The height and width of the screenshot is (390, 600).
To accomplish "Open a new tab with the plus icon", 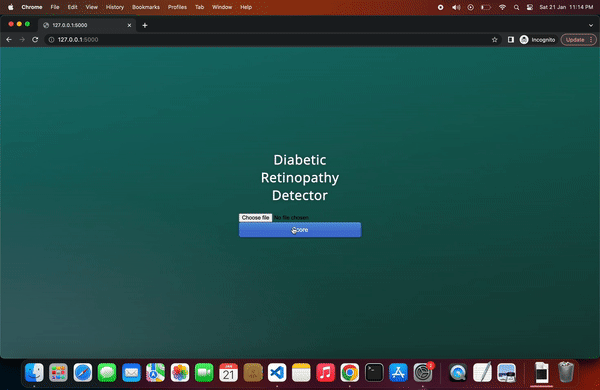I will tap(145, 25).
